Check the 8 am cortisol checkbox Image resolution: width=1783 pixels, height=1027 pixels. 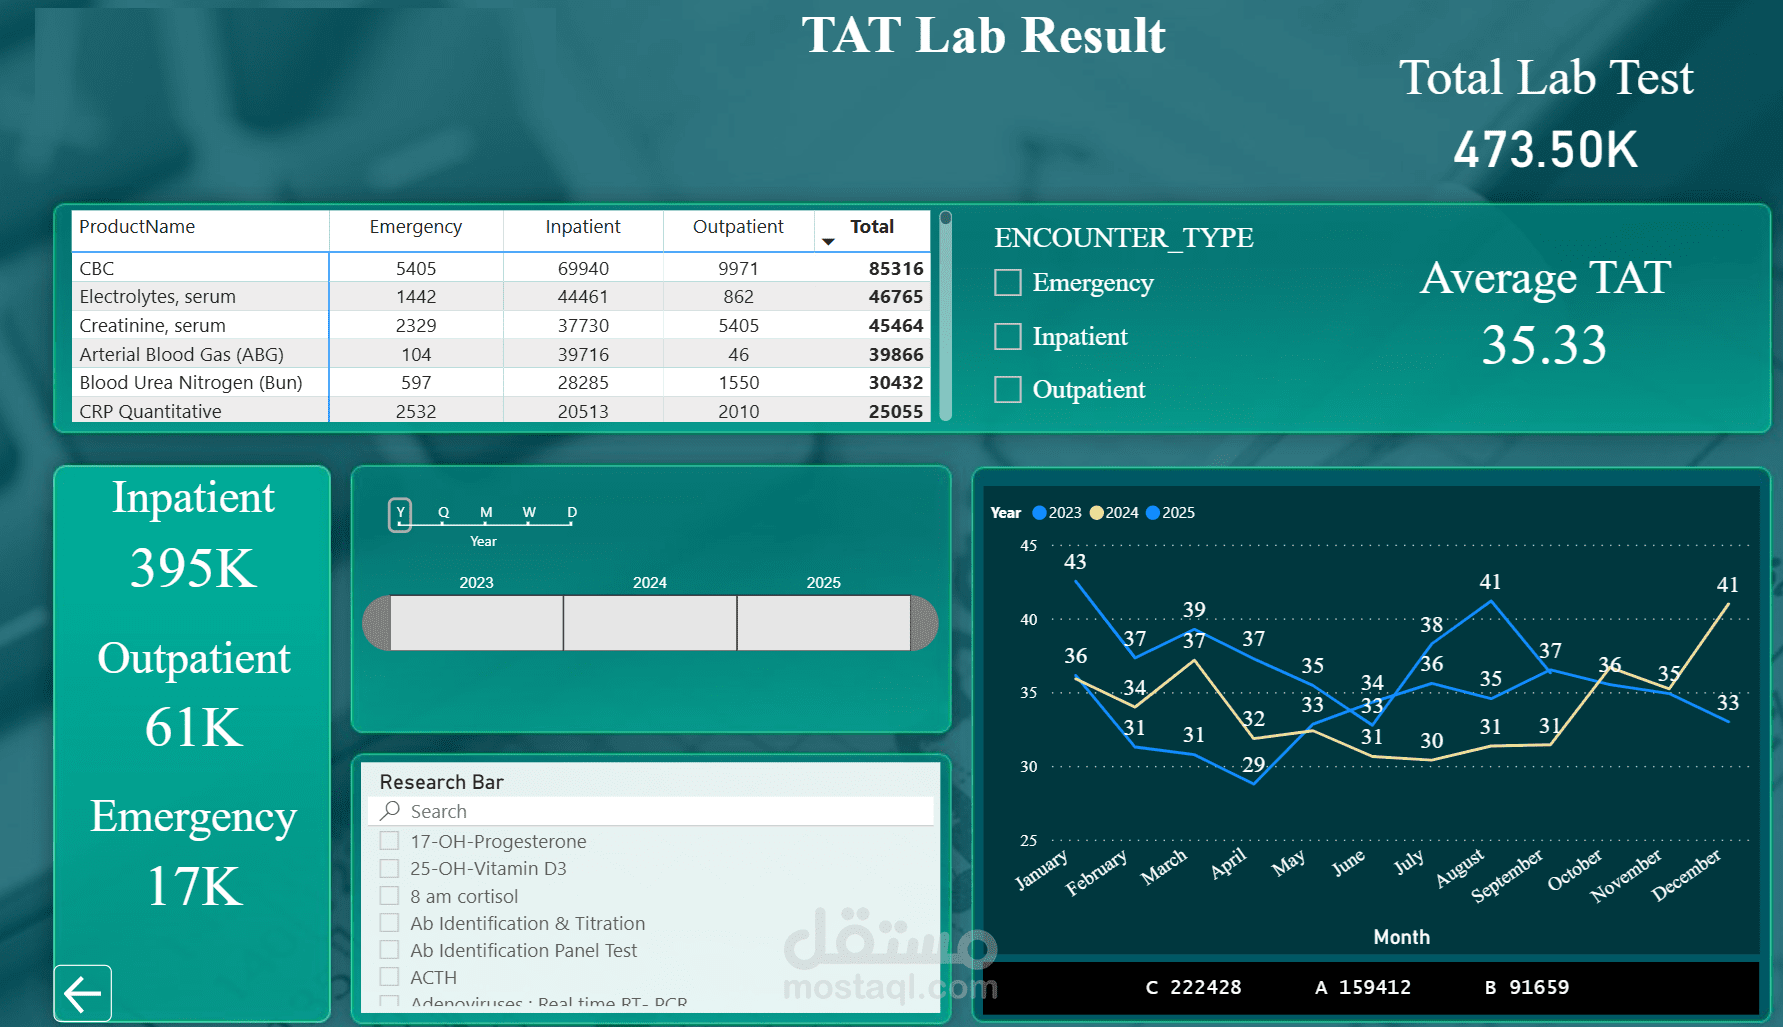(x=389, y=895)
